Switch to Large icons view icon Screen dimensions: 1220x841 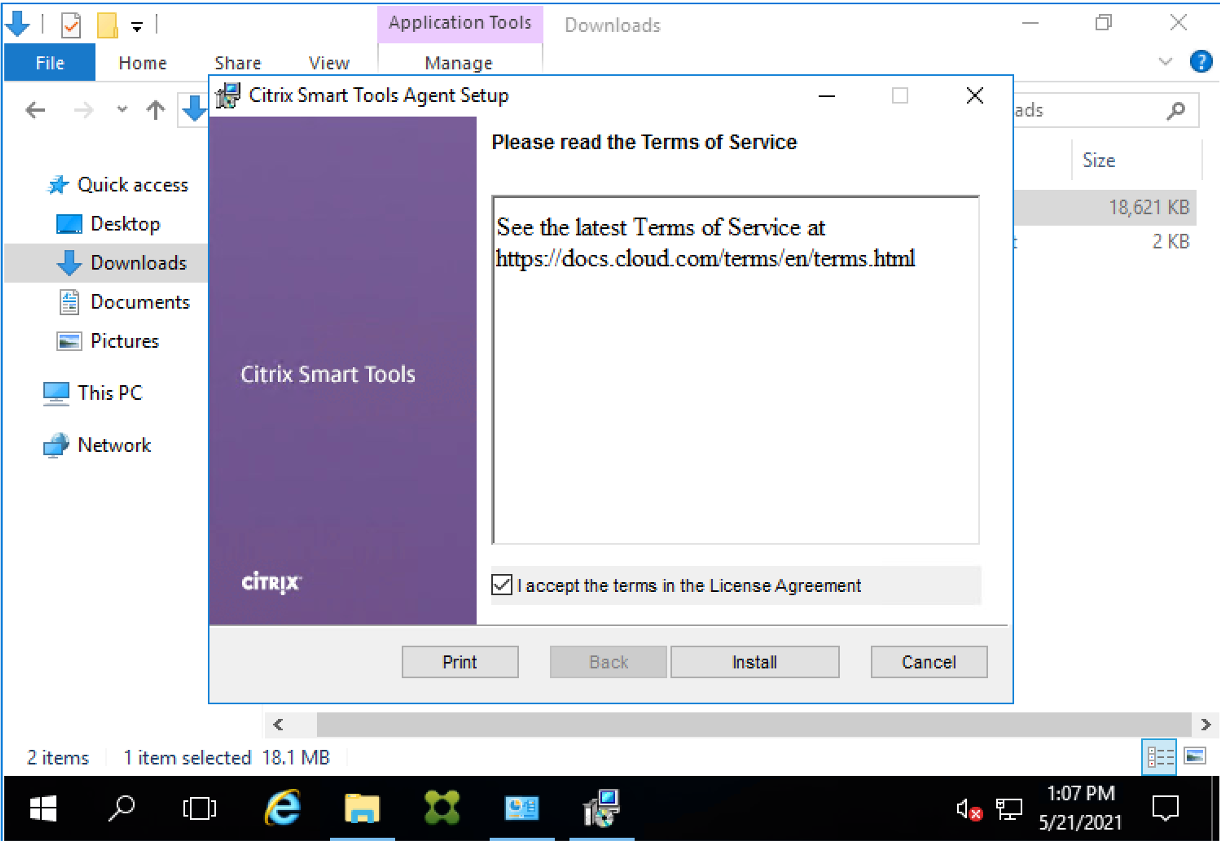(1195, 757)
